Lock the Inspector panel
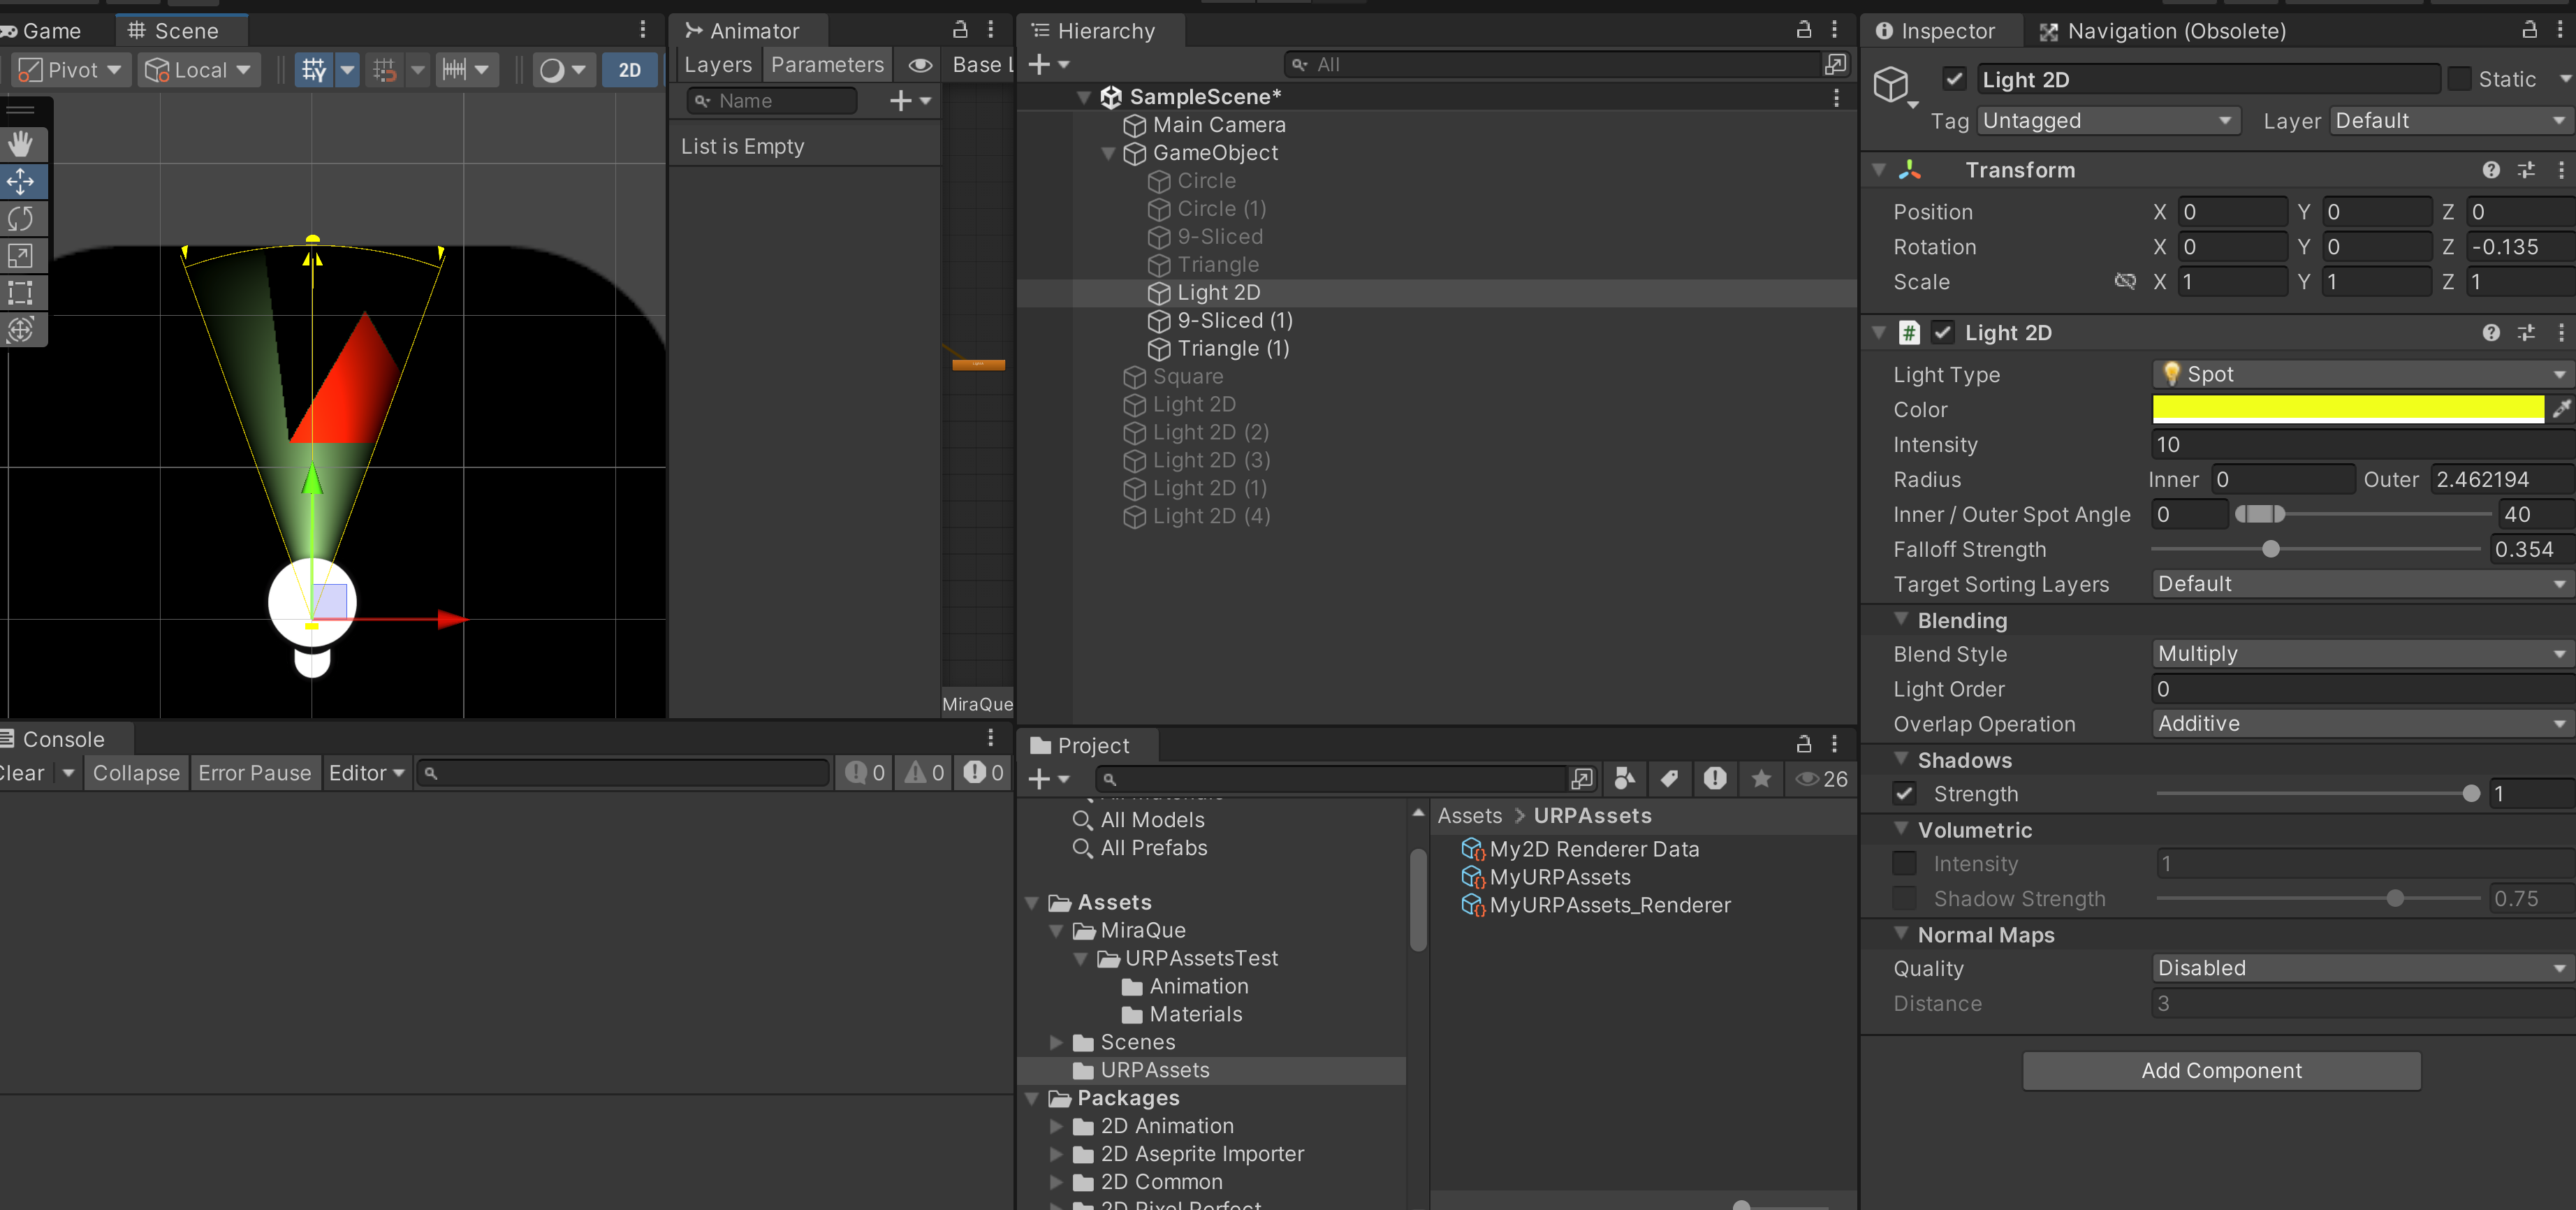2576x1210 pixels. [x=2529, y=30]
